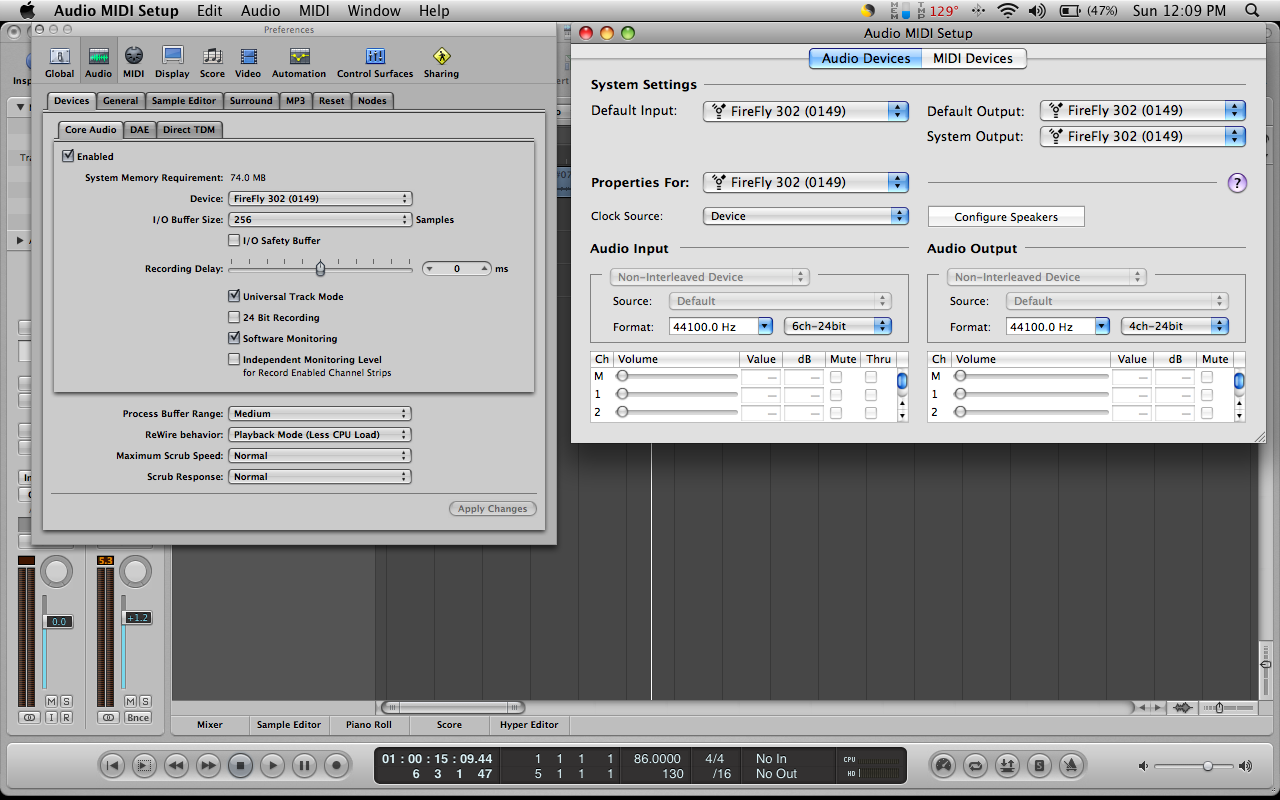Open the Control Surfaces preferences pane

375,62
